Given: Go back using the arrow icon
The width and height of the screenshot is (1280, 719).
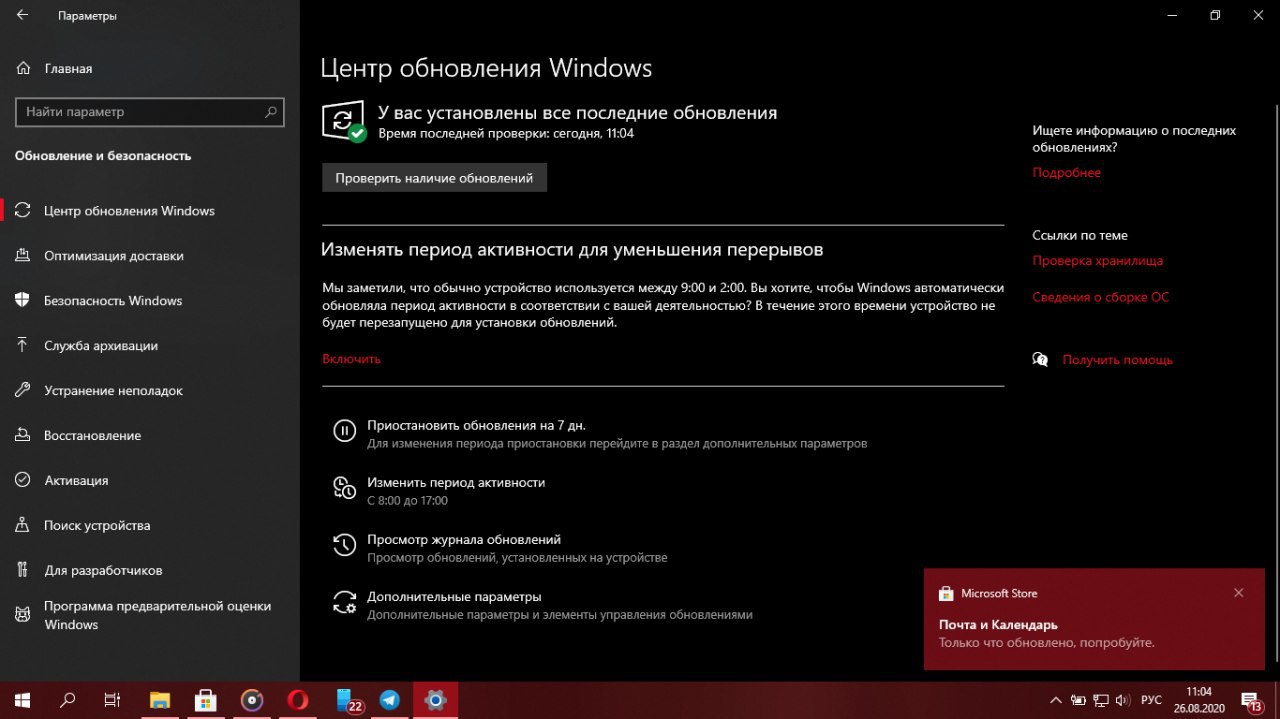Looking at the screenshot, I should [23, 16].
